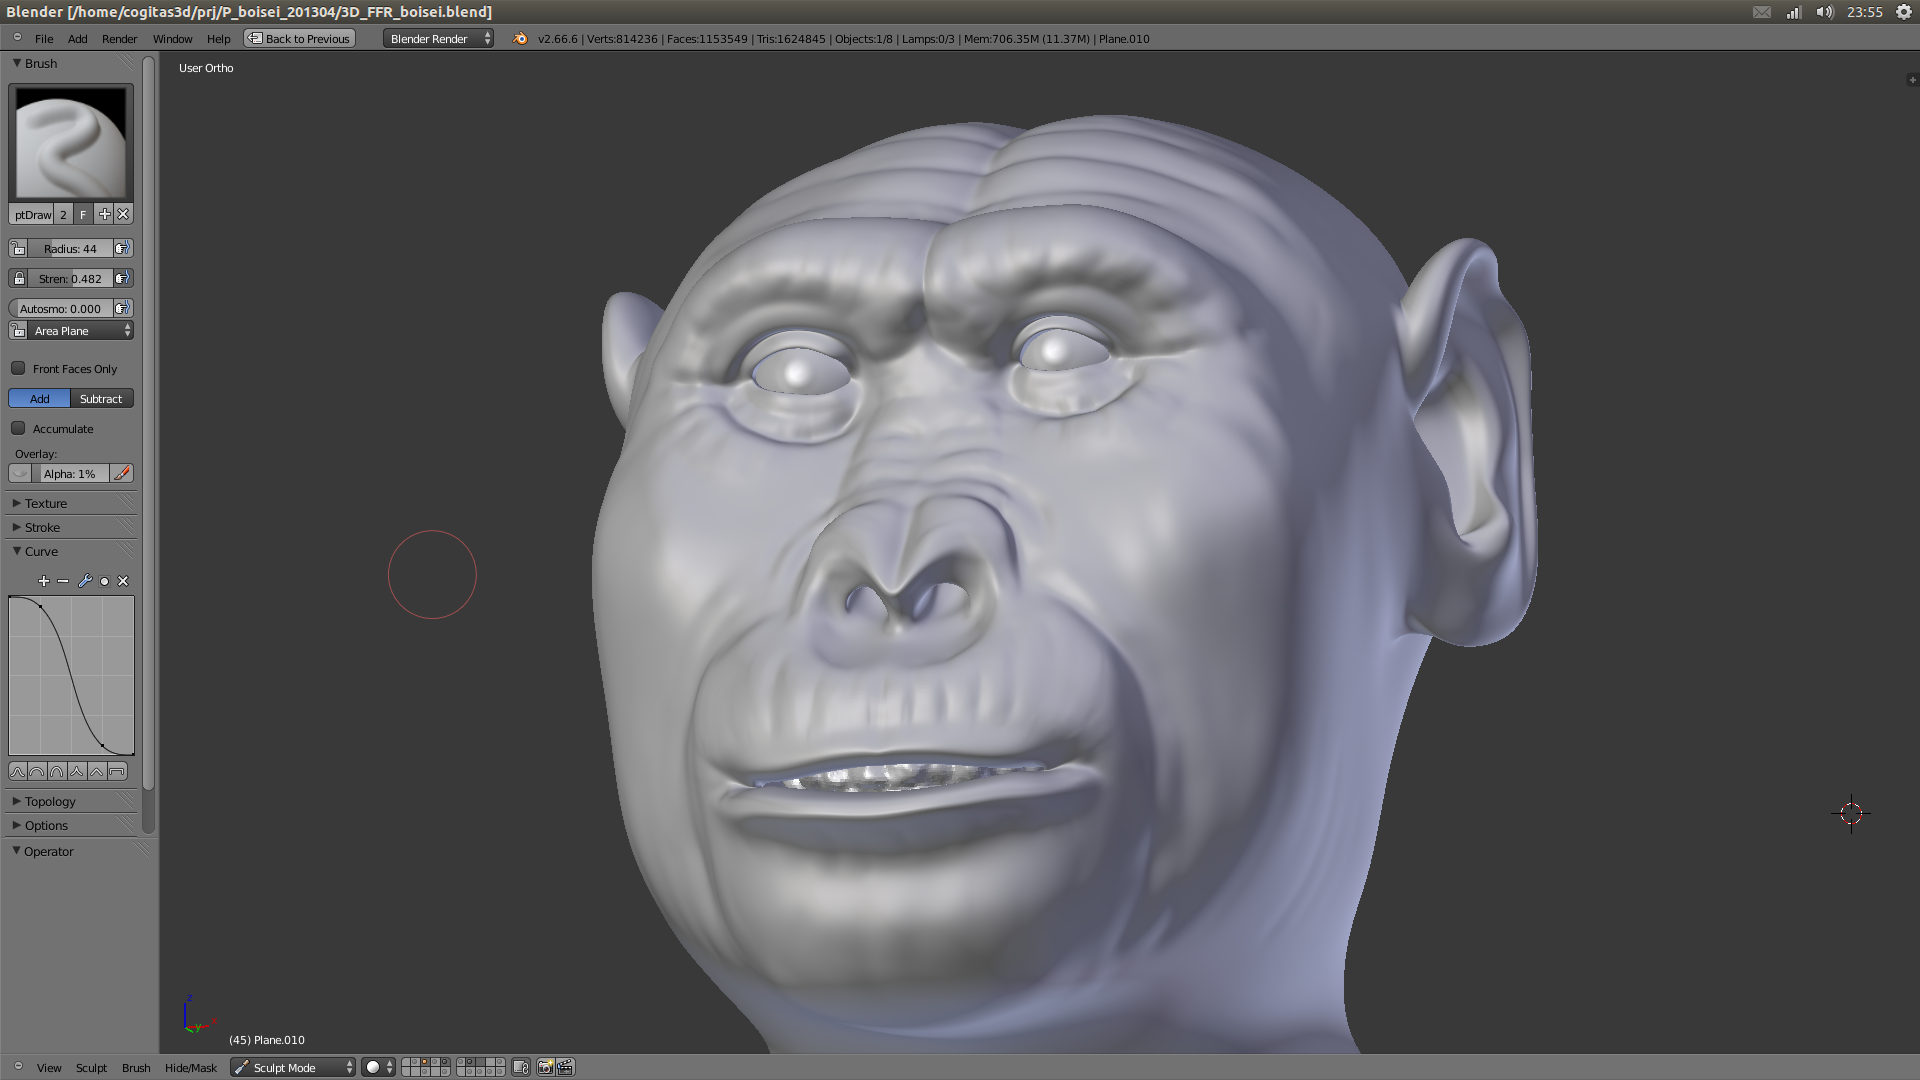Screen dimensions: 1920x1080
Task: Enable the Accumulate checkbox
Action: click(x=18, y=428)
